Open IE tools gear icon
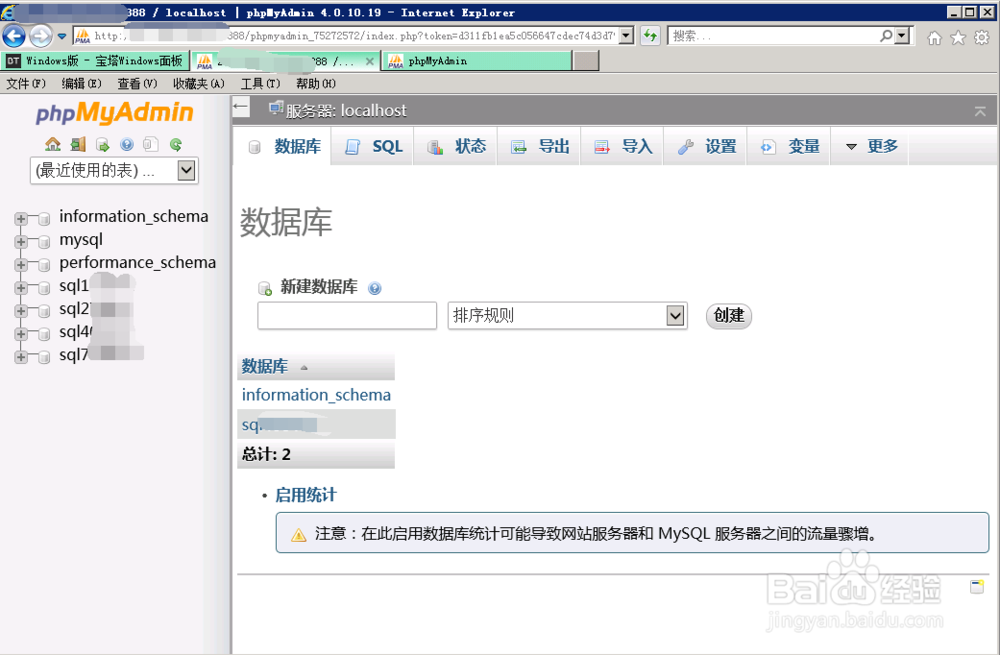Image resolution: width=1000 pixels, height=655 pixels. 982,38
